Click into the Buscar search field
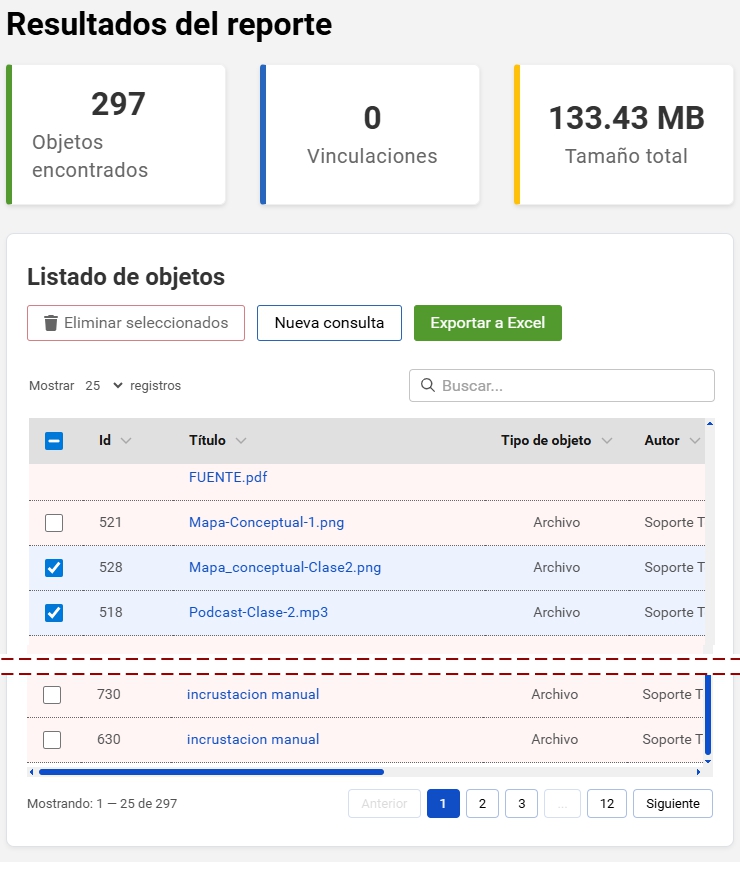Image resolution: width=740 pixels, height=871 pixels. pos(570,386)
